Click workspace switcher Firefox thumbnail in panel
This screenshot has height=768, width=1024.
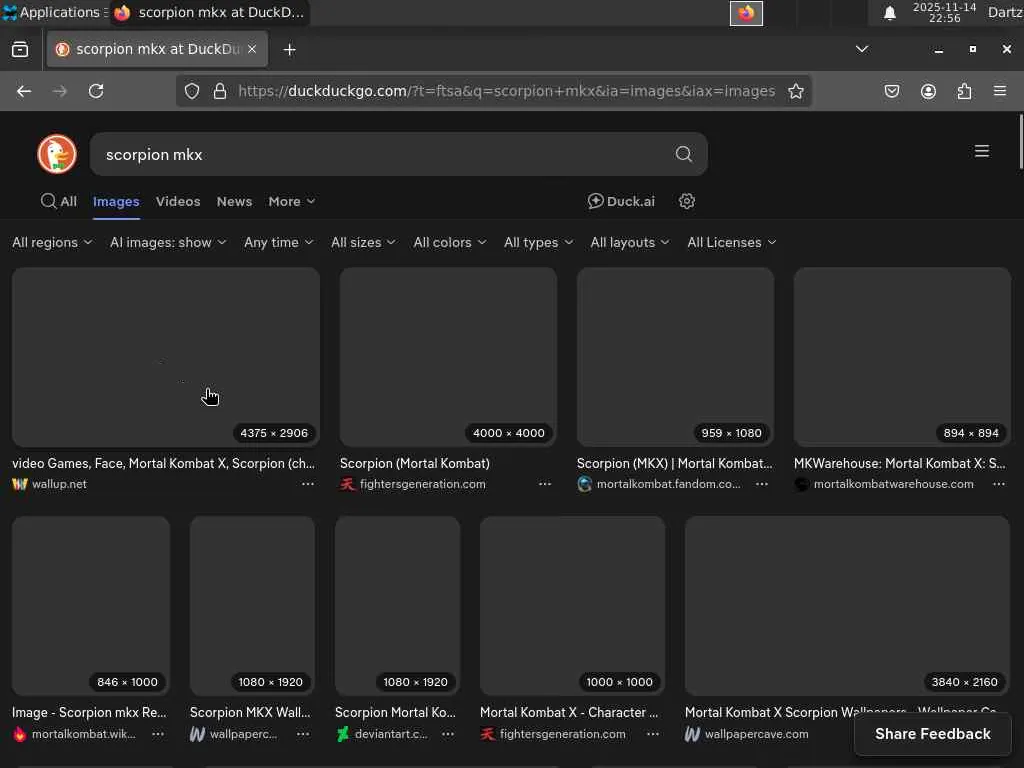(746, 13)
